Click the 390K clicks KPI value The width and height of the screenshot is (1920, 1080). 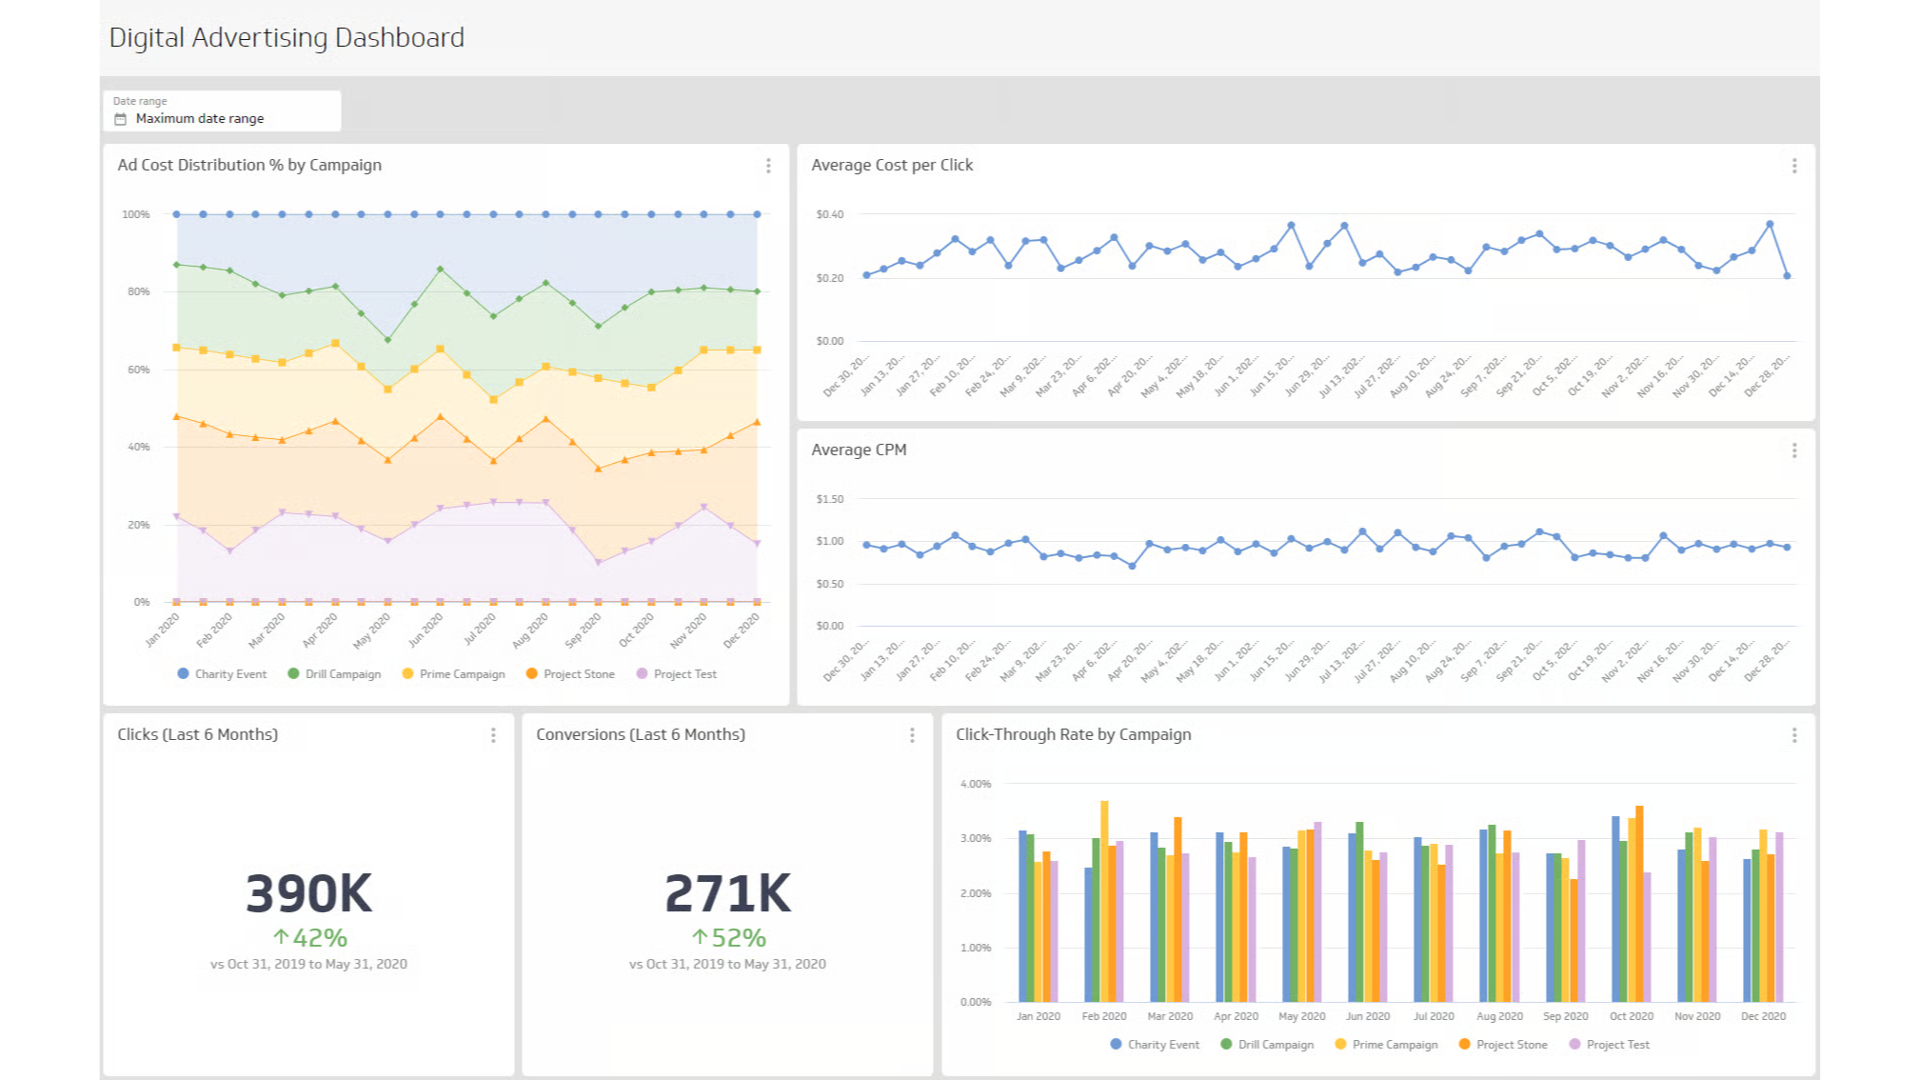pos(308,893)
